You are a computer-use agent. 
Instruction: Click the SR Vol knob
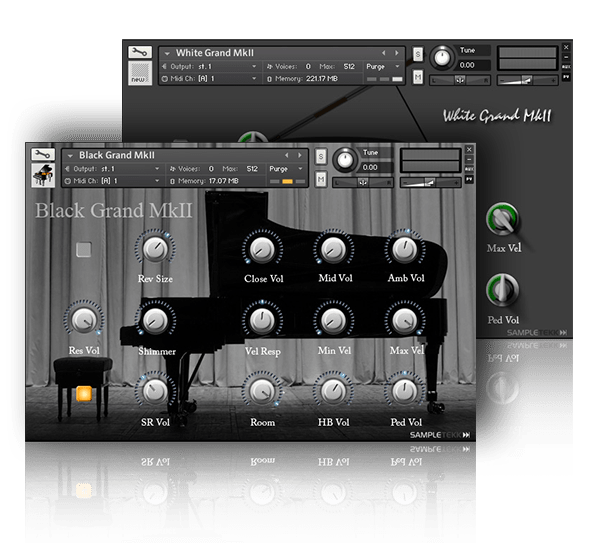(x=155, y=391)
